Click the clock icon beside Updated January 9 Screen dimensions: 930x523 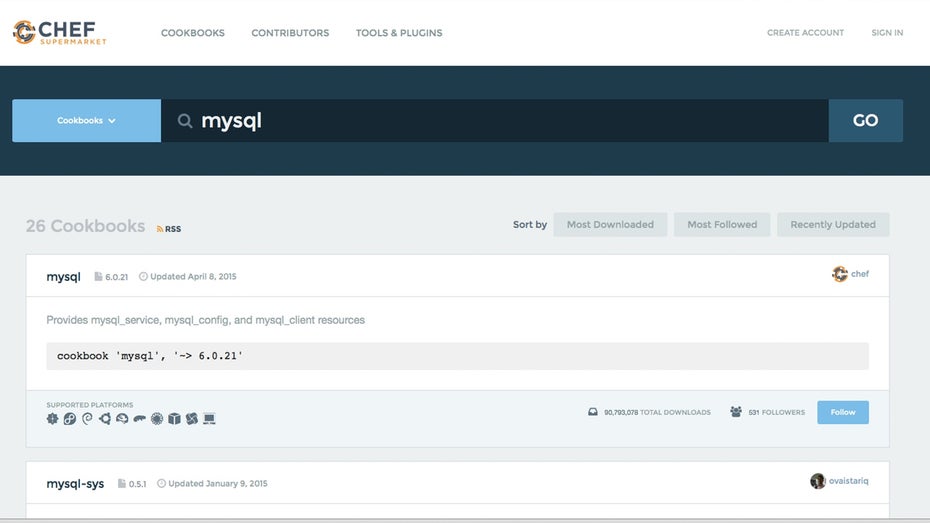point(161,483)
